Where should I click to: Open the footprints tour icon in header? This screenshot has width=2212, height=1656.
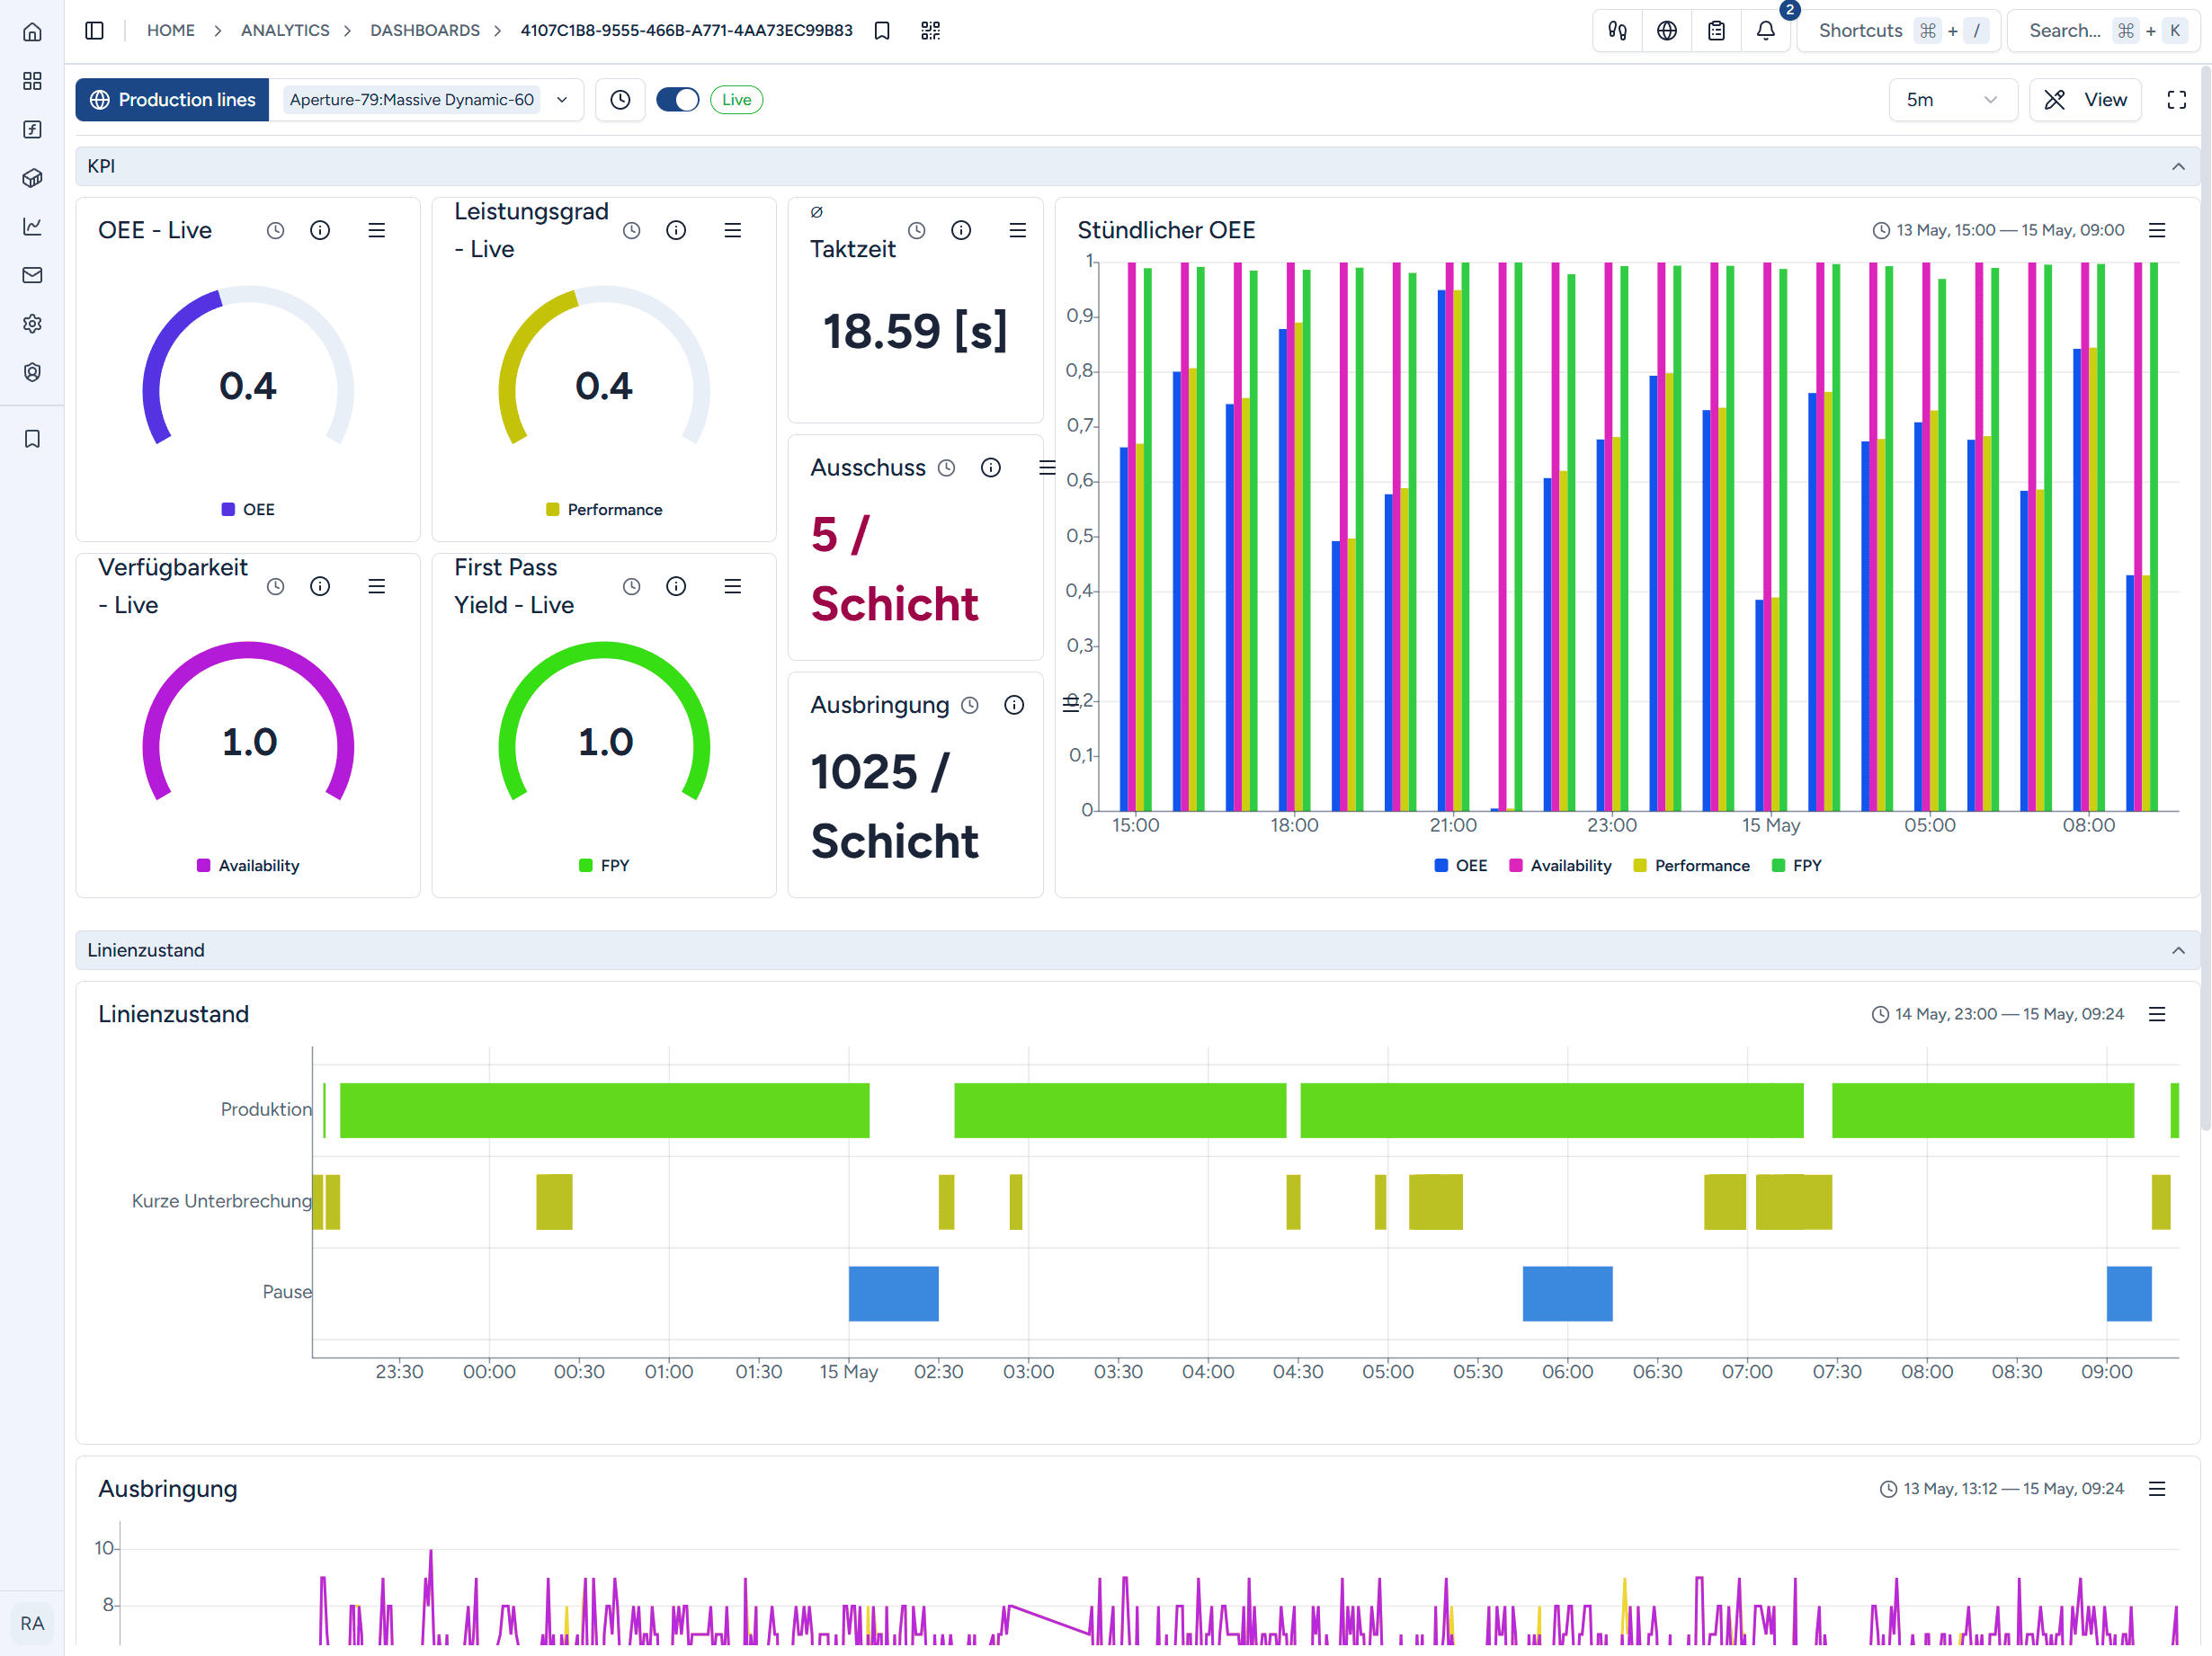[1617, 31]
